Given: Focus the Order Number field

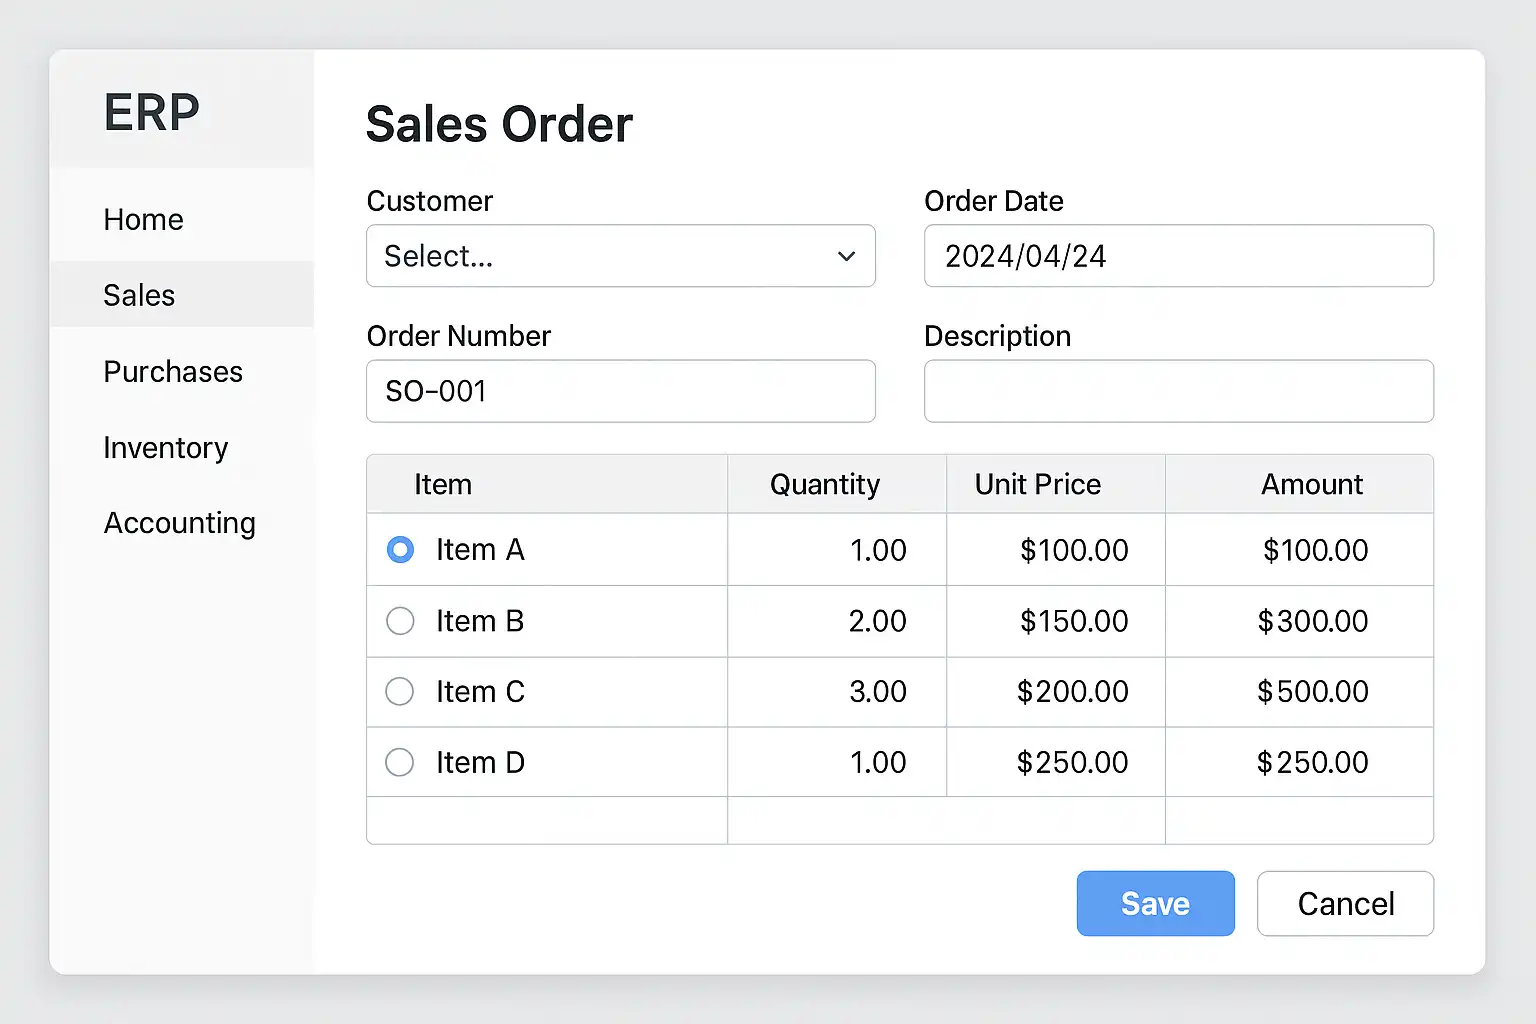Looking at the screenshot, I should tap(620, 391).
